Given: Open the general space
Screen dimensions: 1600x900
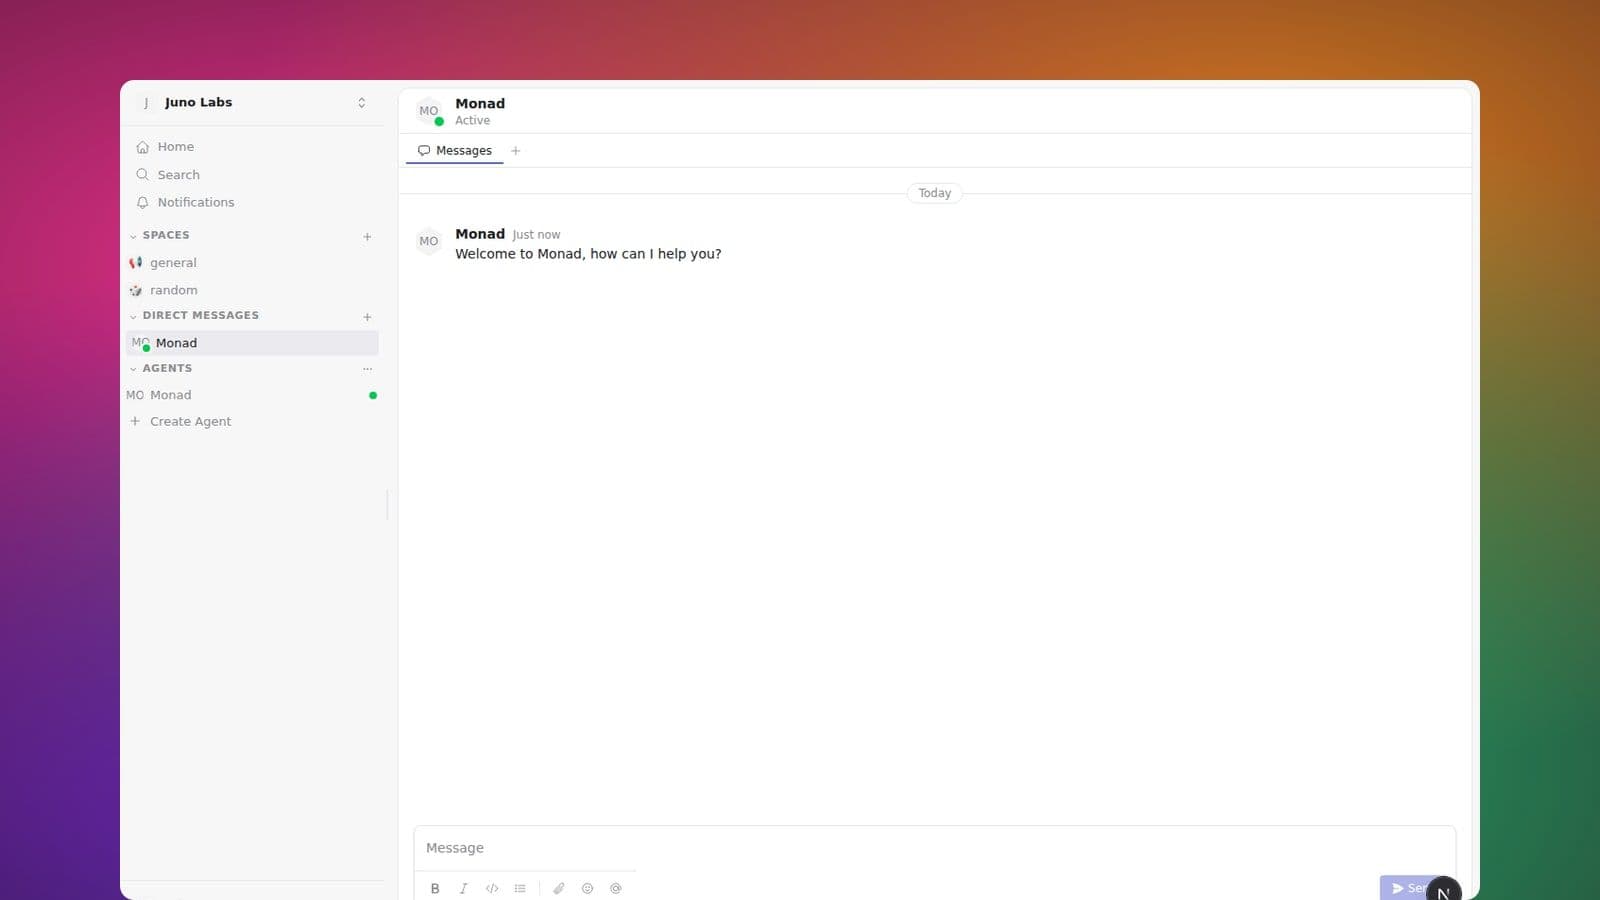Looking at the screenshot, I should click(253, 263).
